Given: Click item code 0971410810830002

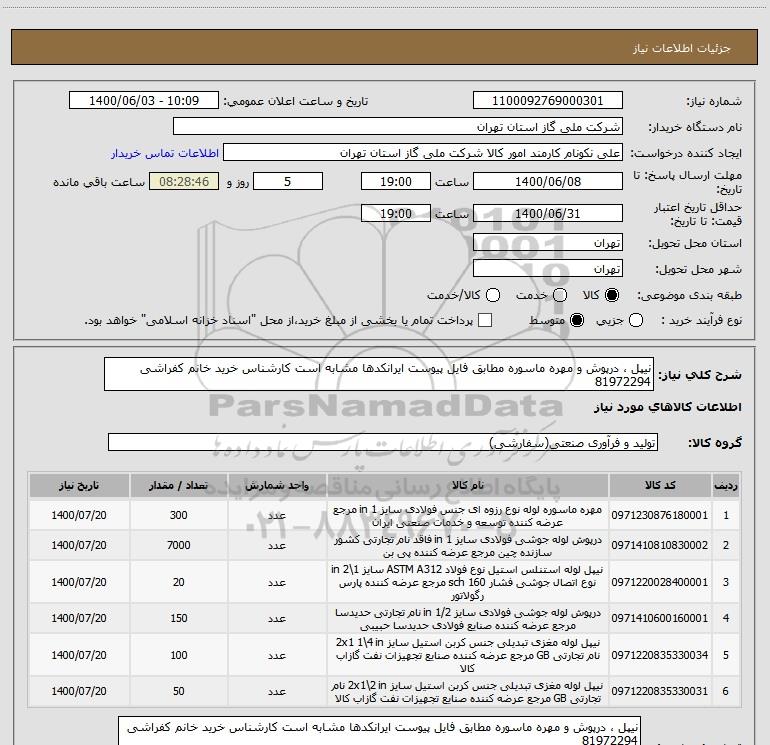Looking at the screenshot, I should coord(660,545).
